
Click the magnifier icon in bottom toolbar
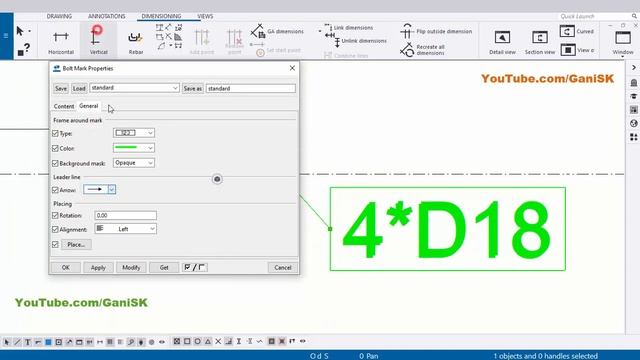coord(131,342)
